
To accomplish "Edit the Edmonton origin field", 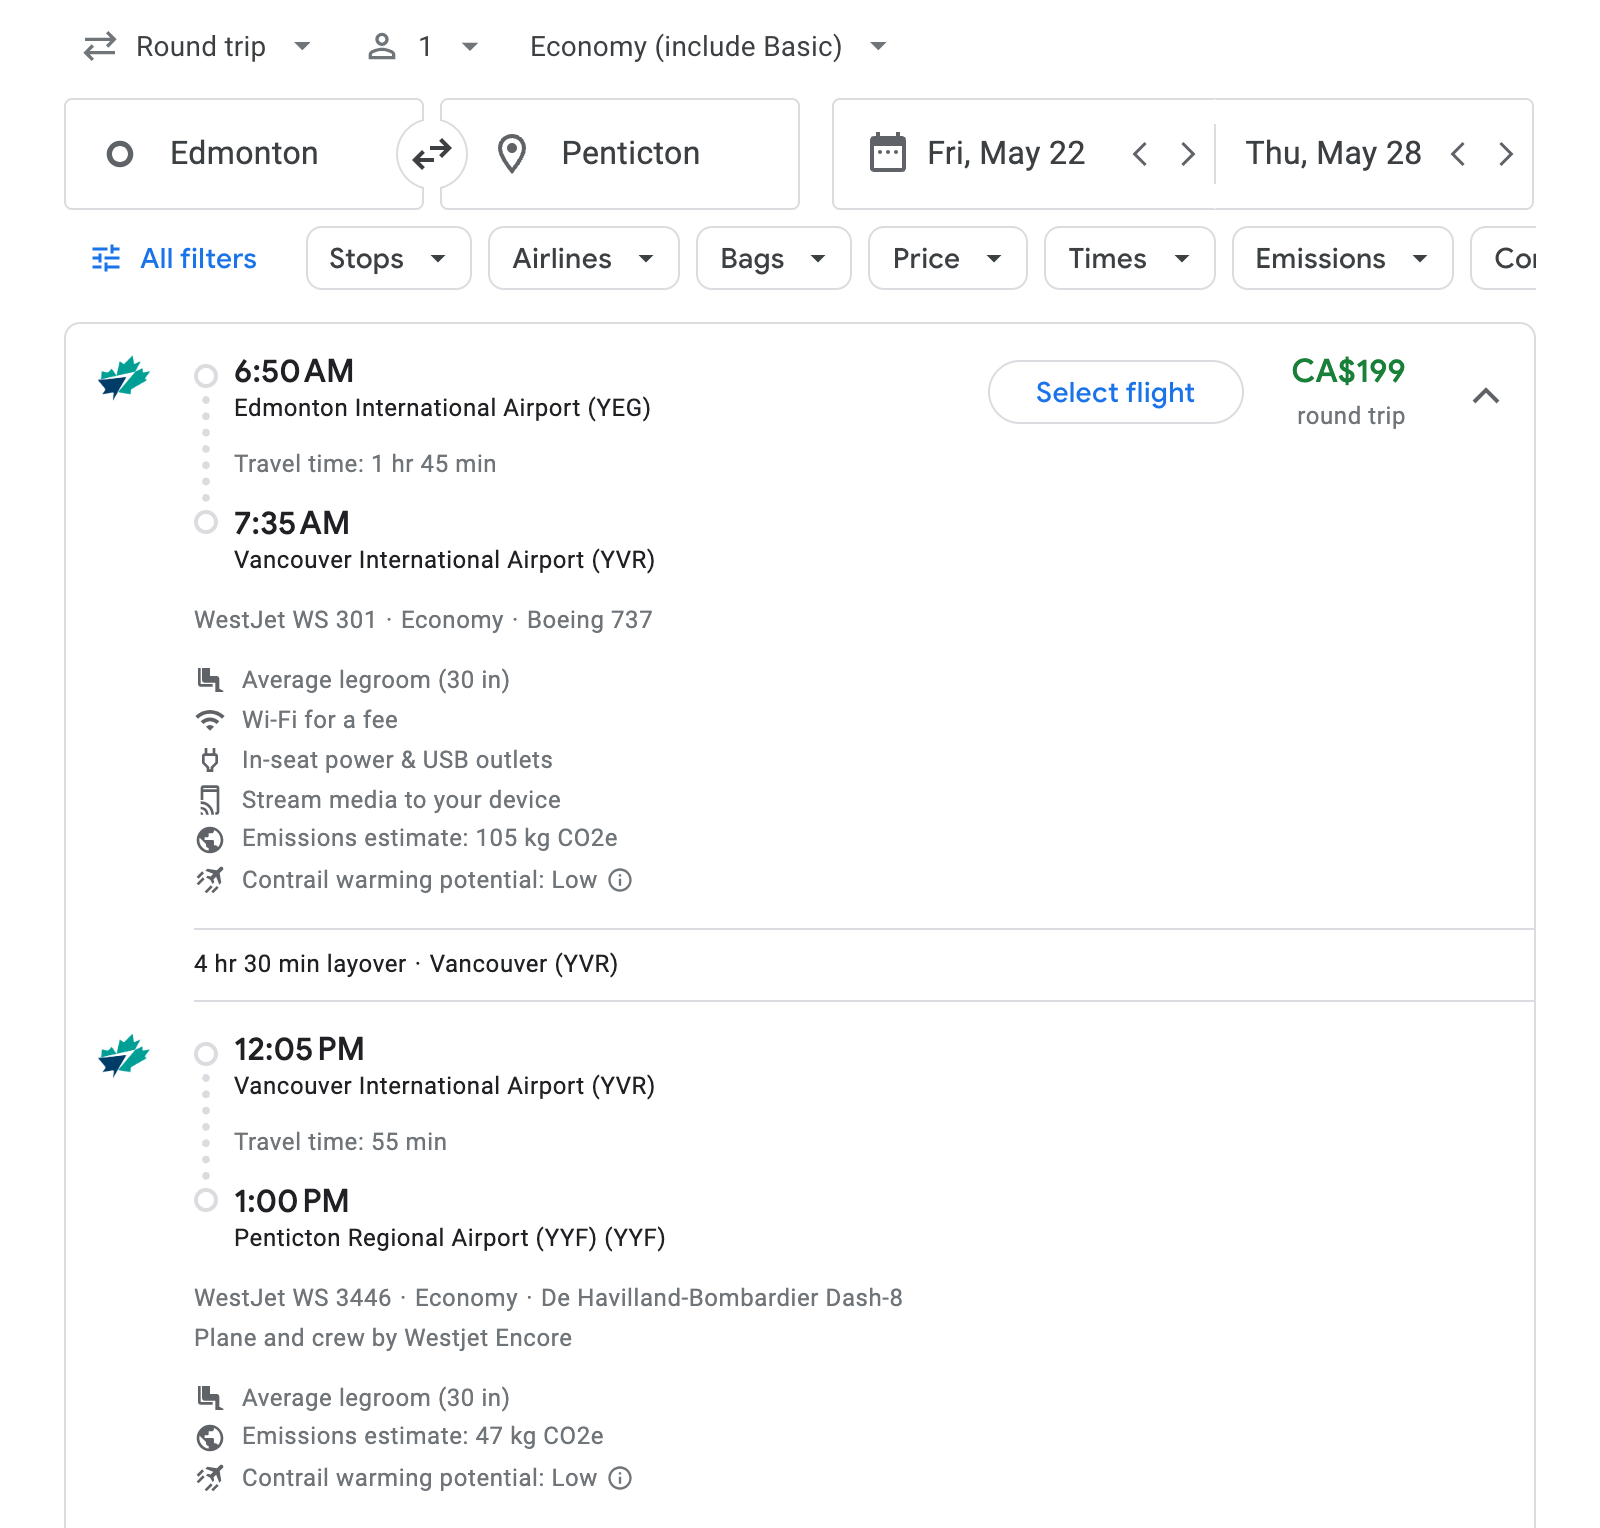I will click(x=244, y=154).
